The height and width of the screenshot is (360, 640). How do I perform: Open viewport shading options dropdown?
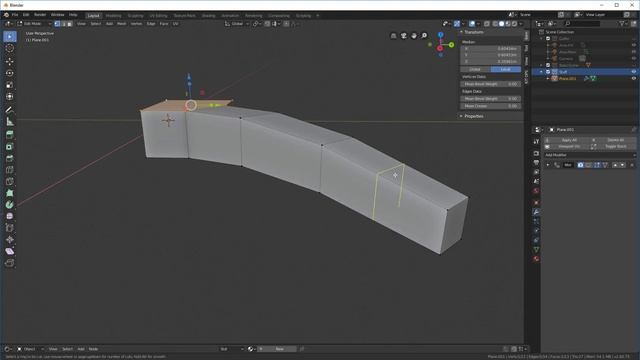521,24
